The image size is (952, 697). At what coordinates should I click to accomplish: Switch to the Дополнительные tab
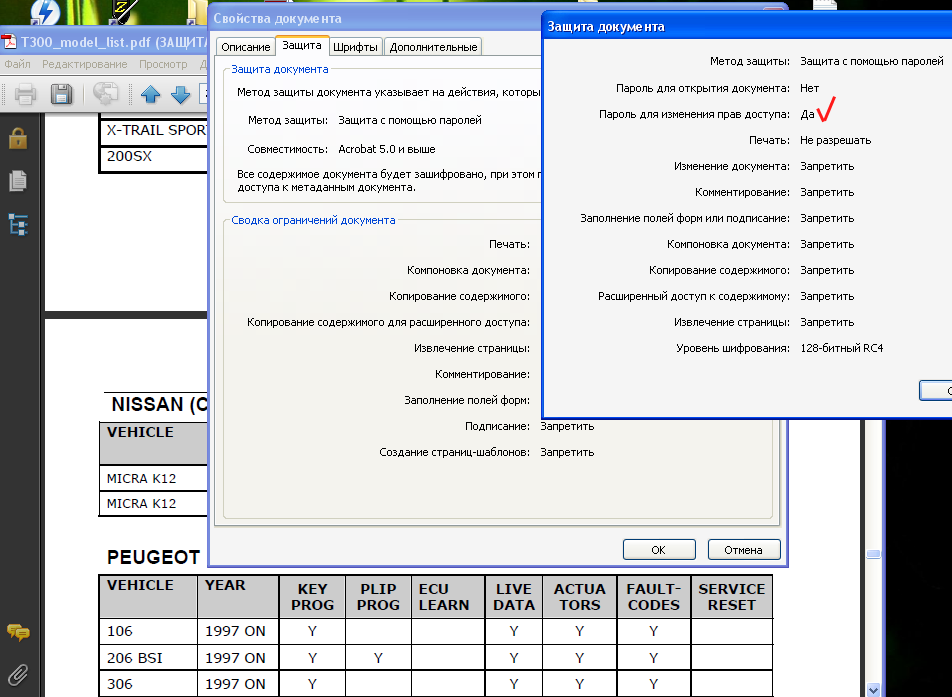pos(434,47)
